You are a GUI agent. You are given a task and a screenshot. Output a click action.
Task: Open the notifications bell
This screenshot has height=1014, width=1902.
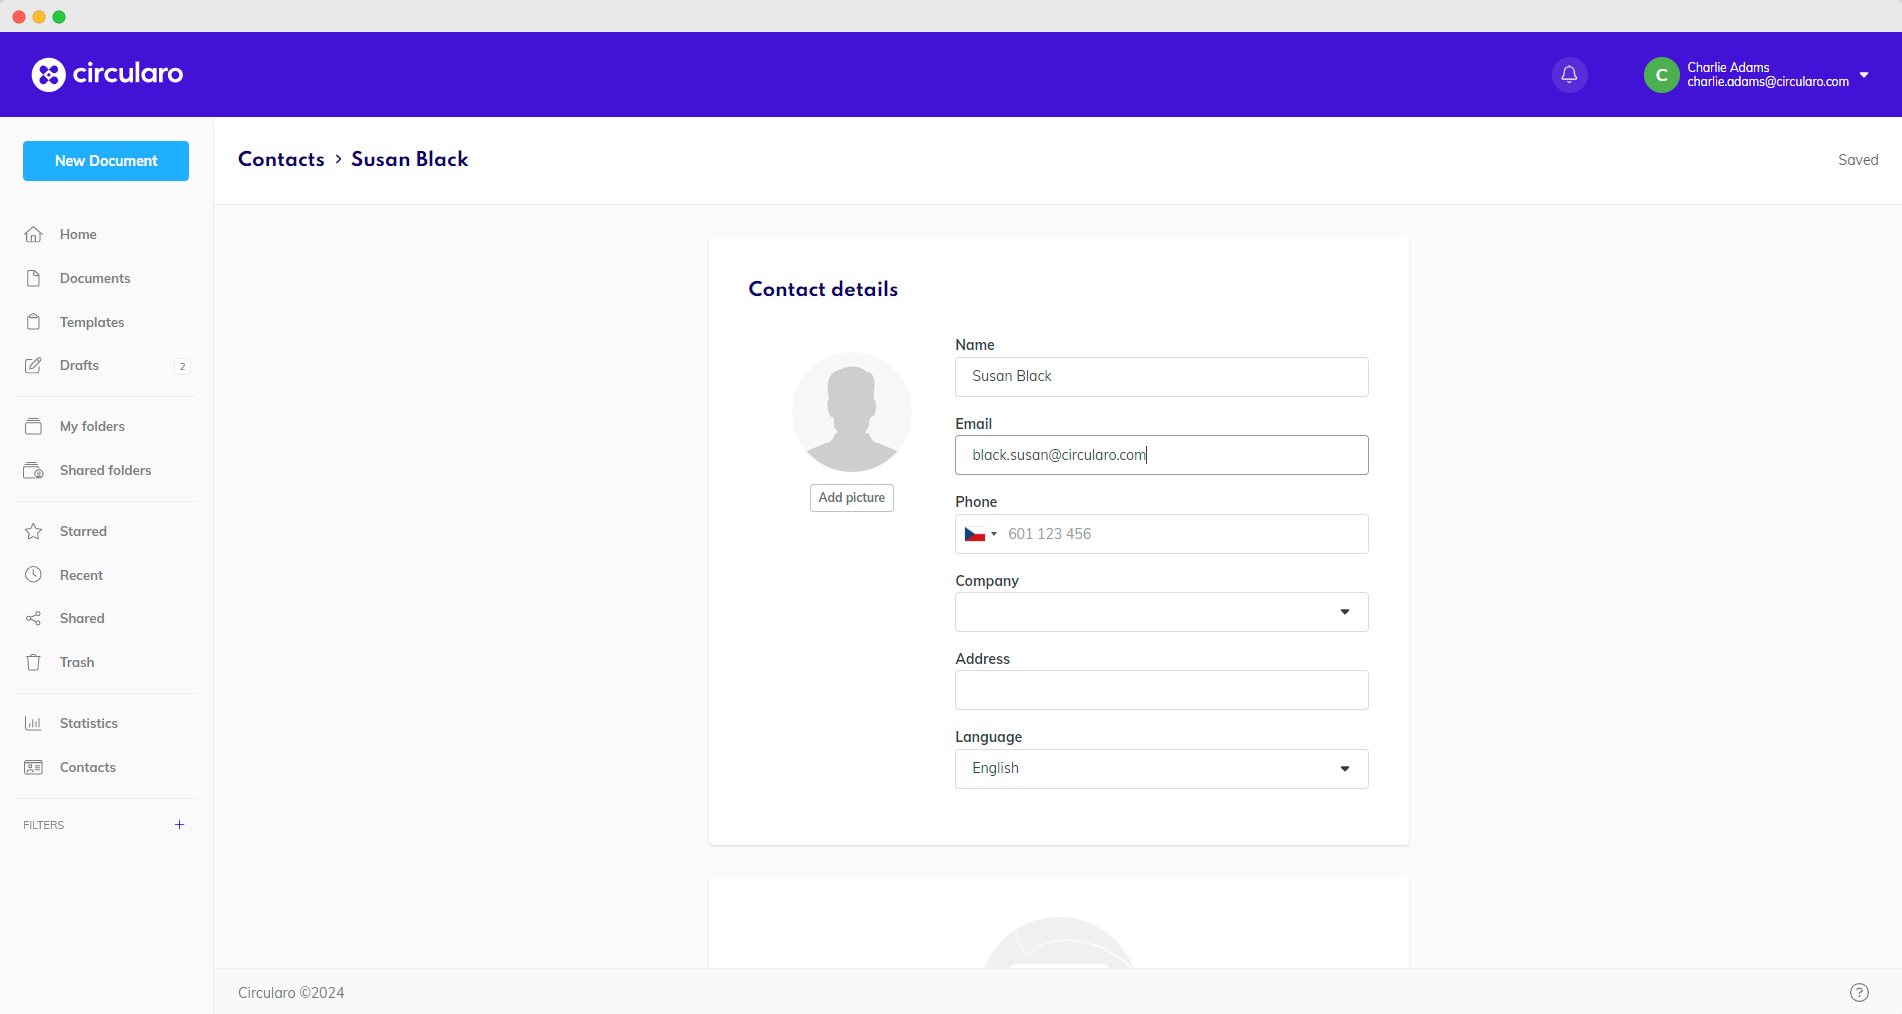(x=1569, y=74)
